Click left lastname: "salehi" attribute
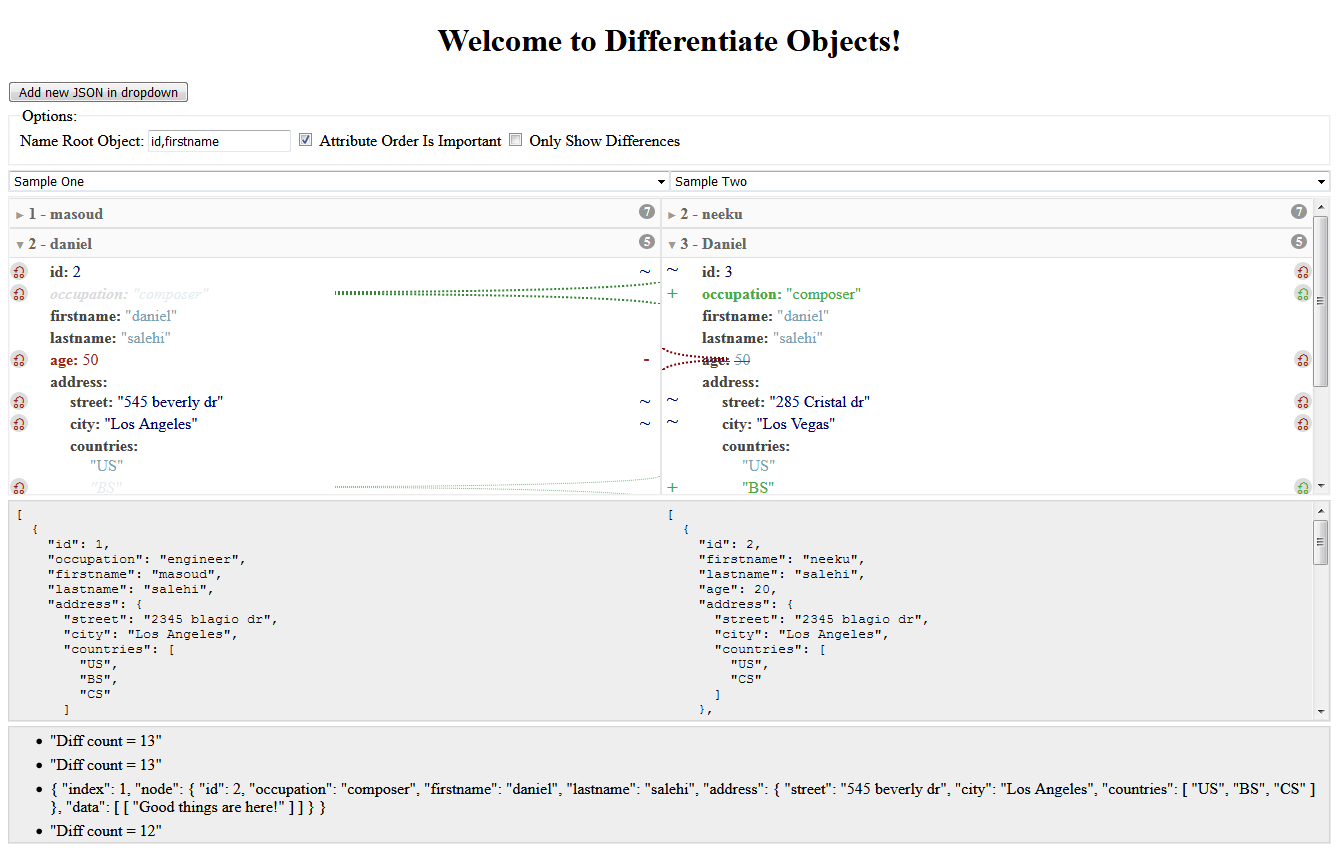The width and height of the screenshot is (1339, 856). (110, 338)
